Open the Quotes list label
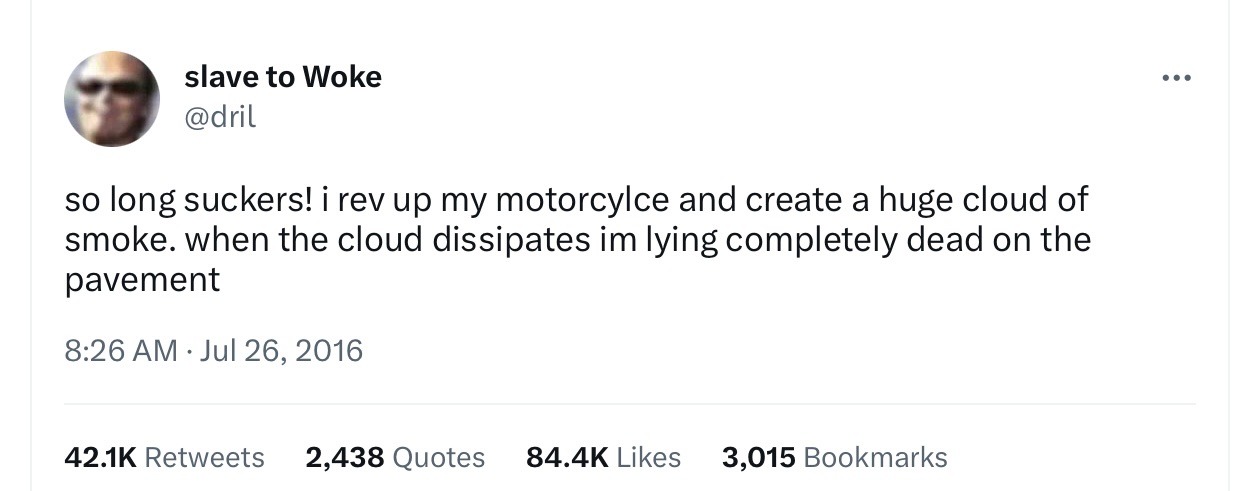The height and width of the screenshot is (491, 1244). (x=439, y=457)
